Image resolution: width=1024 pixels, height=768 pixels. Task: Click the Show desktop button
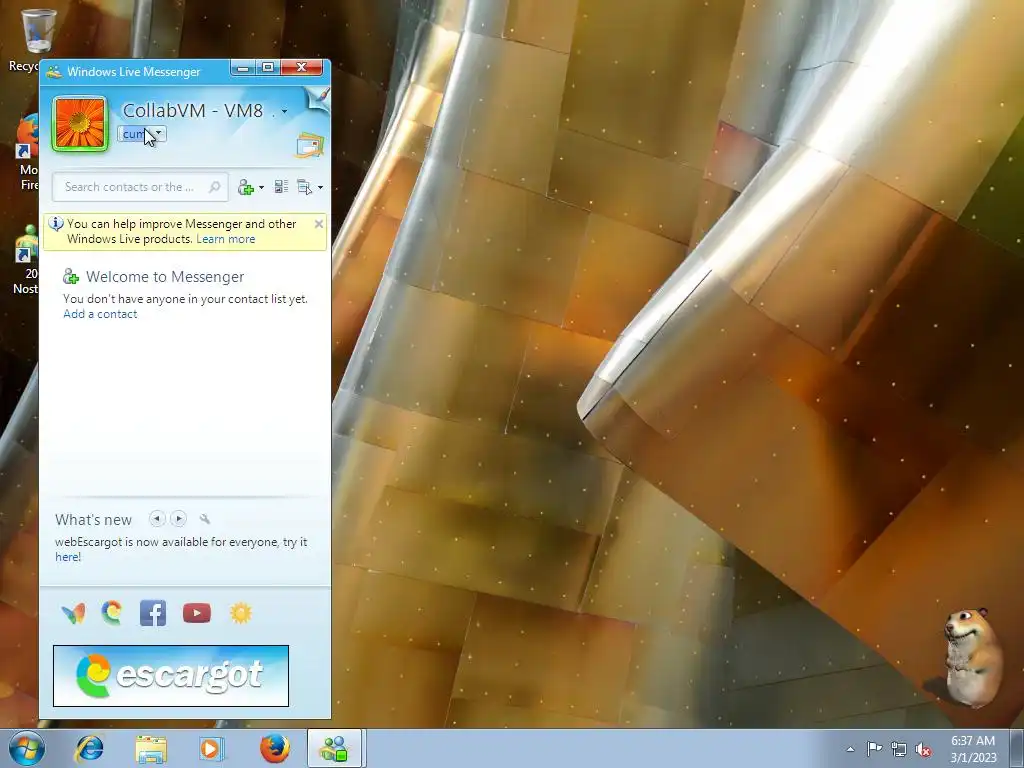pyautogui.click(x=1017, y=748)
